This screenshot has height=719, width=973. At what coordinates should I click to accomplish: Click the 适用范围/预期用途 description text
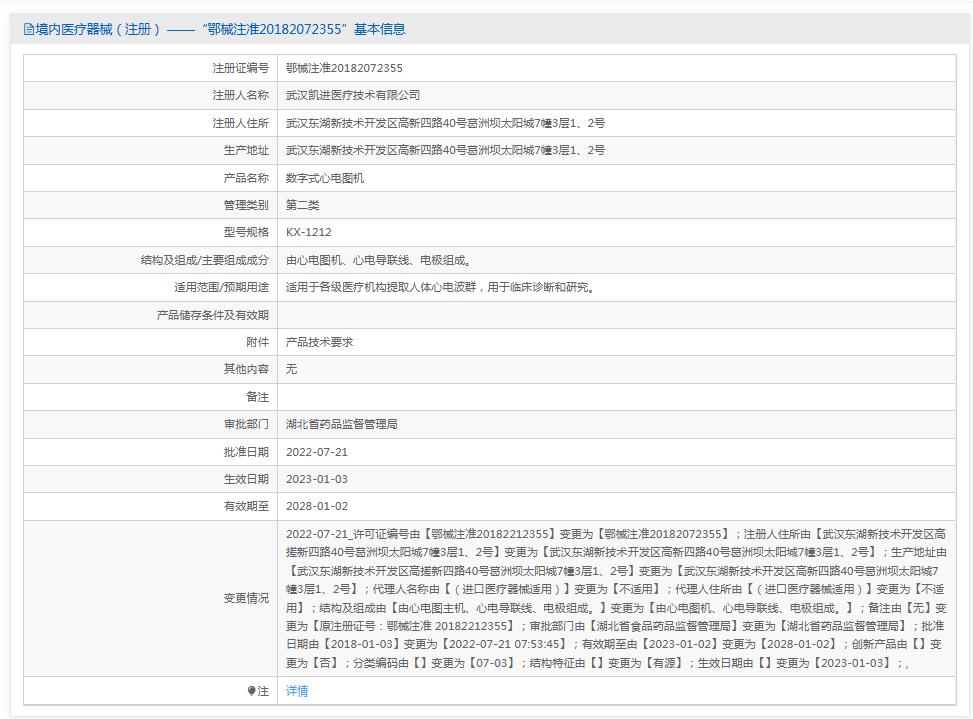click(441, 287)
